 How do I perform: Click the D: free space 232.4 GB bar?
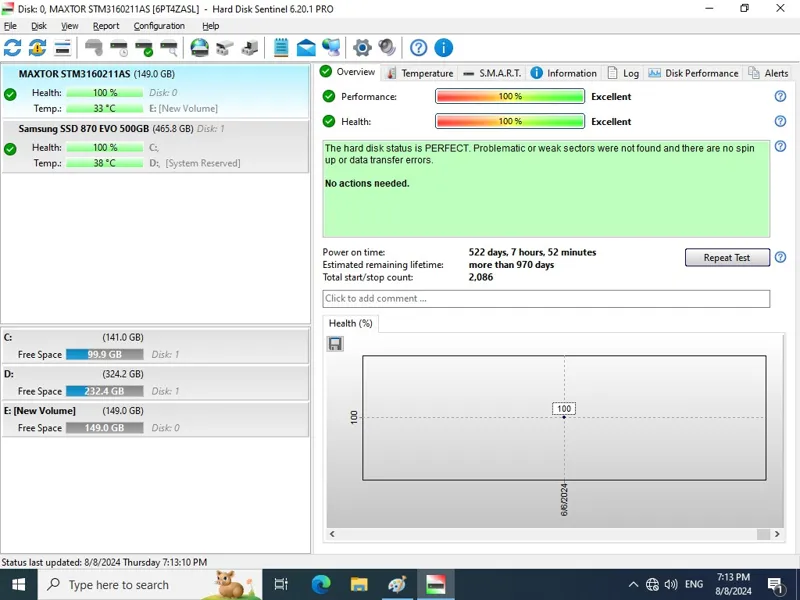105,391
